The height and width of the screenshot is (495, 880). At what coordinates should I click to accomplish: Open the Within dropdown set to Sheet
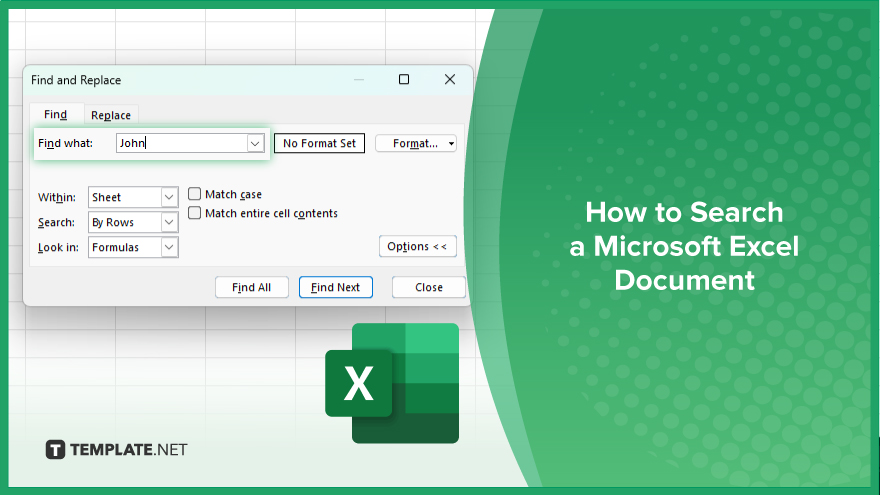coord(169,198)
